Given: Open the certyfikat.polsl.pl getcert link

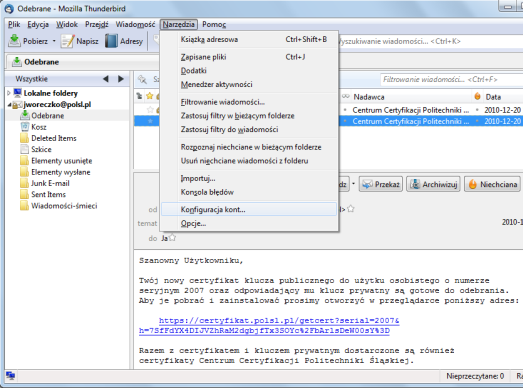Looking at the screenshot, I should click(269, 326).
